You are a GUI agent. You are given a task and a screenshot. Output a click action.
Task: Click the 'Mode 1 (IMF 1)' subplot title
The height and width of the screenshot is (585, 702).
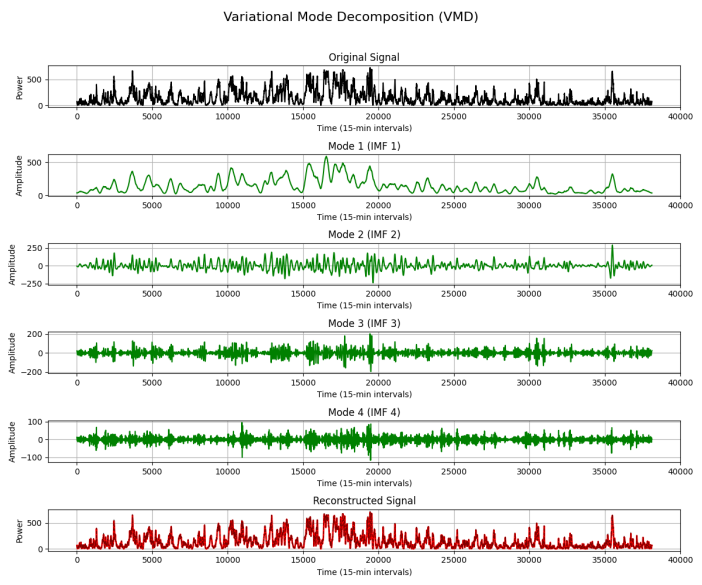364,146
